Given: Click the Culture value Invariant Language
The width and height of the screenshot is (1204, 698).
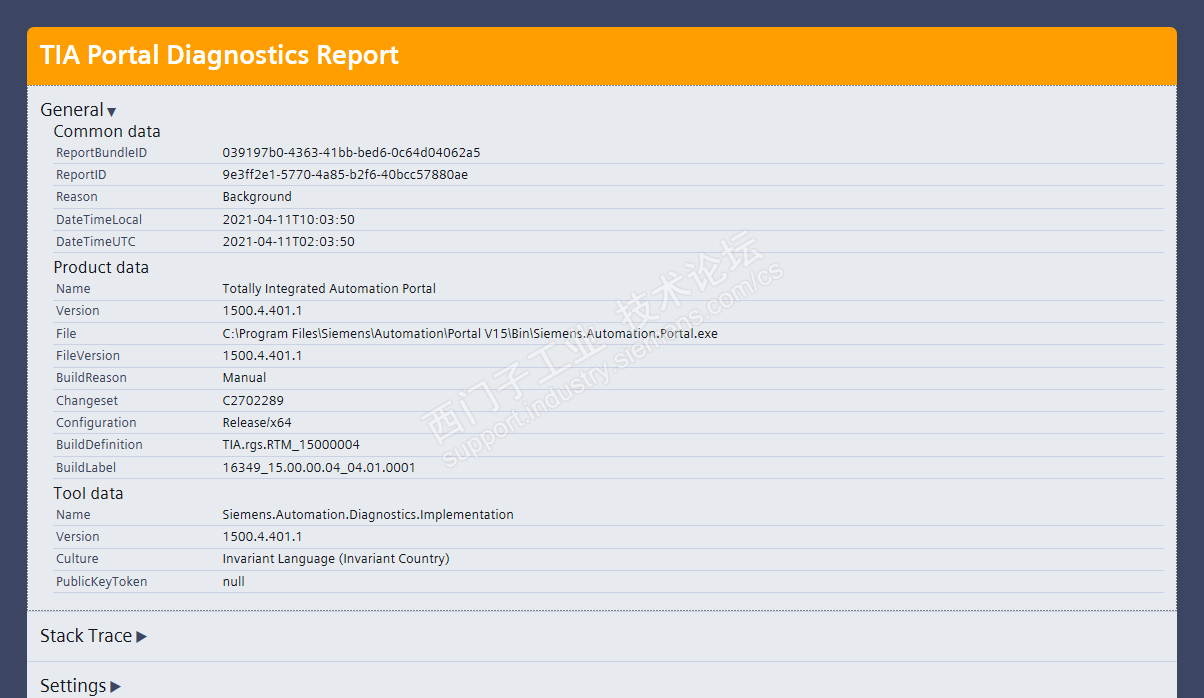Looking at the screenshot, I should coord(336,559).
